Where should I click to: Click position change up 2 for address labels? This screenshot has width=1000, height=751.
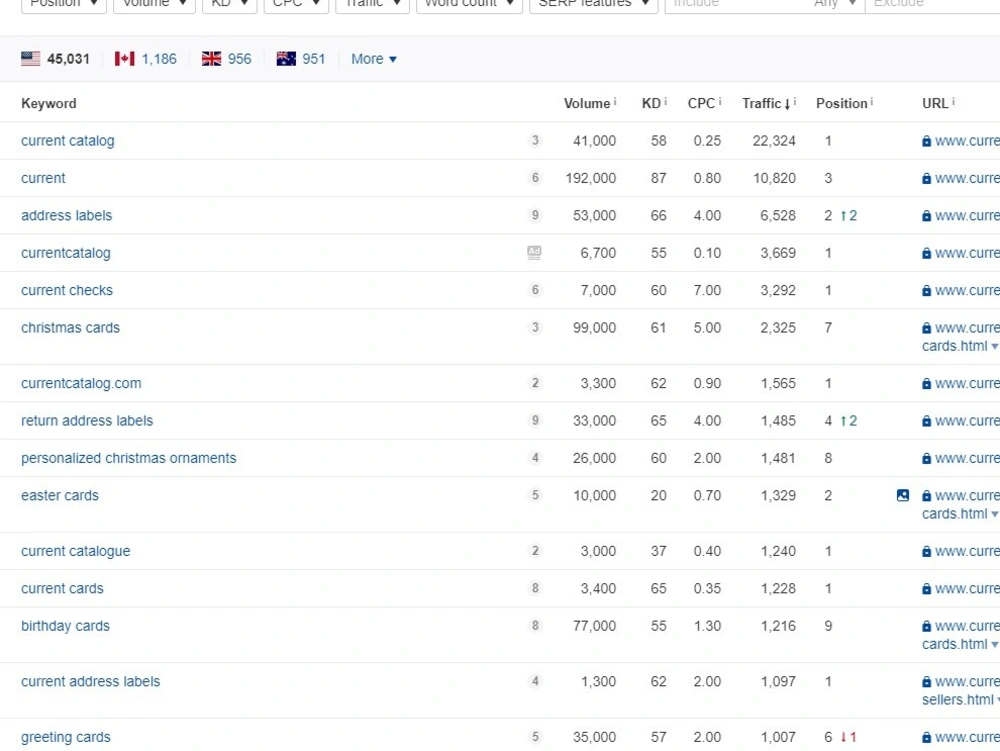[x=849, y=215]
